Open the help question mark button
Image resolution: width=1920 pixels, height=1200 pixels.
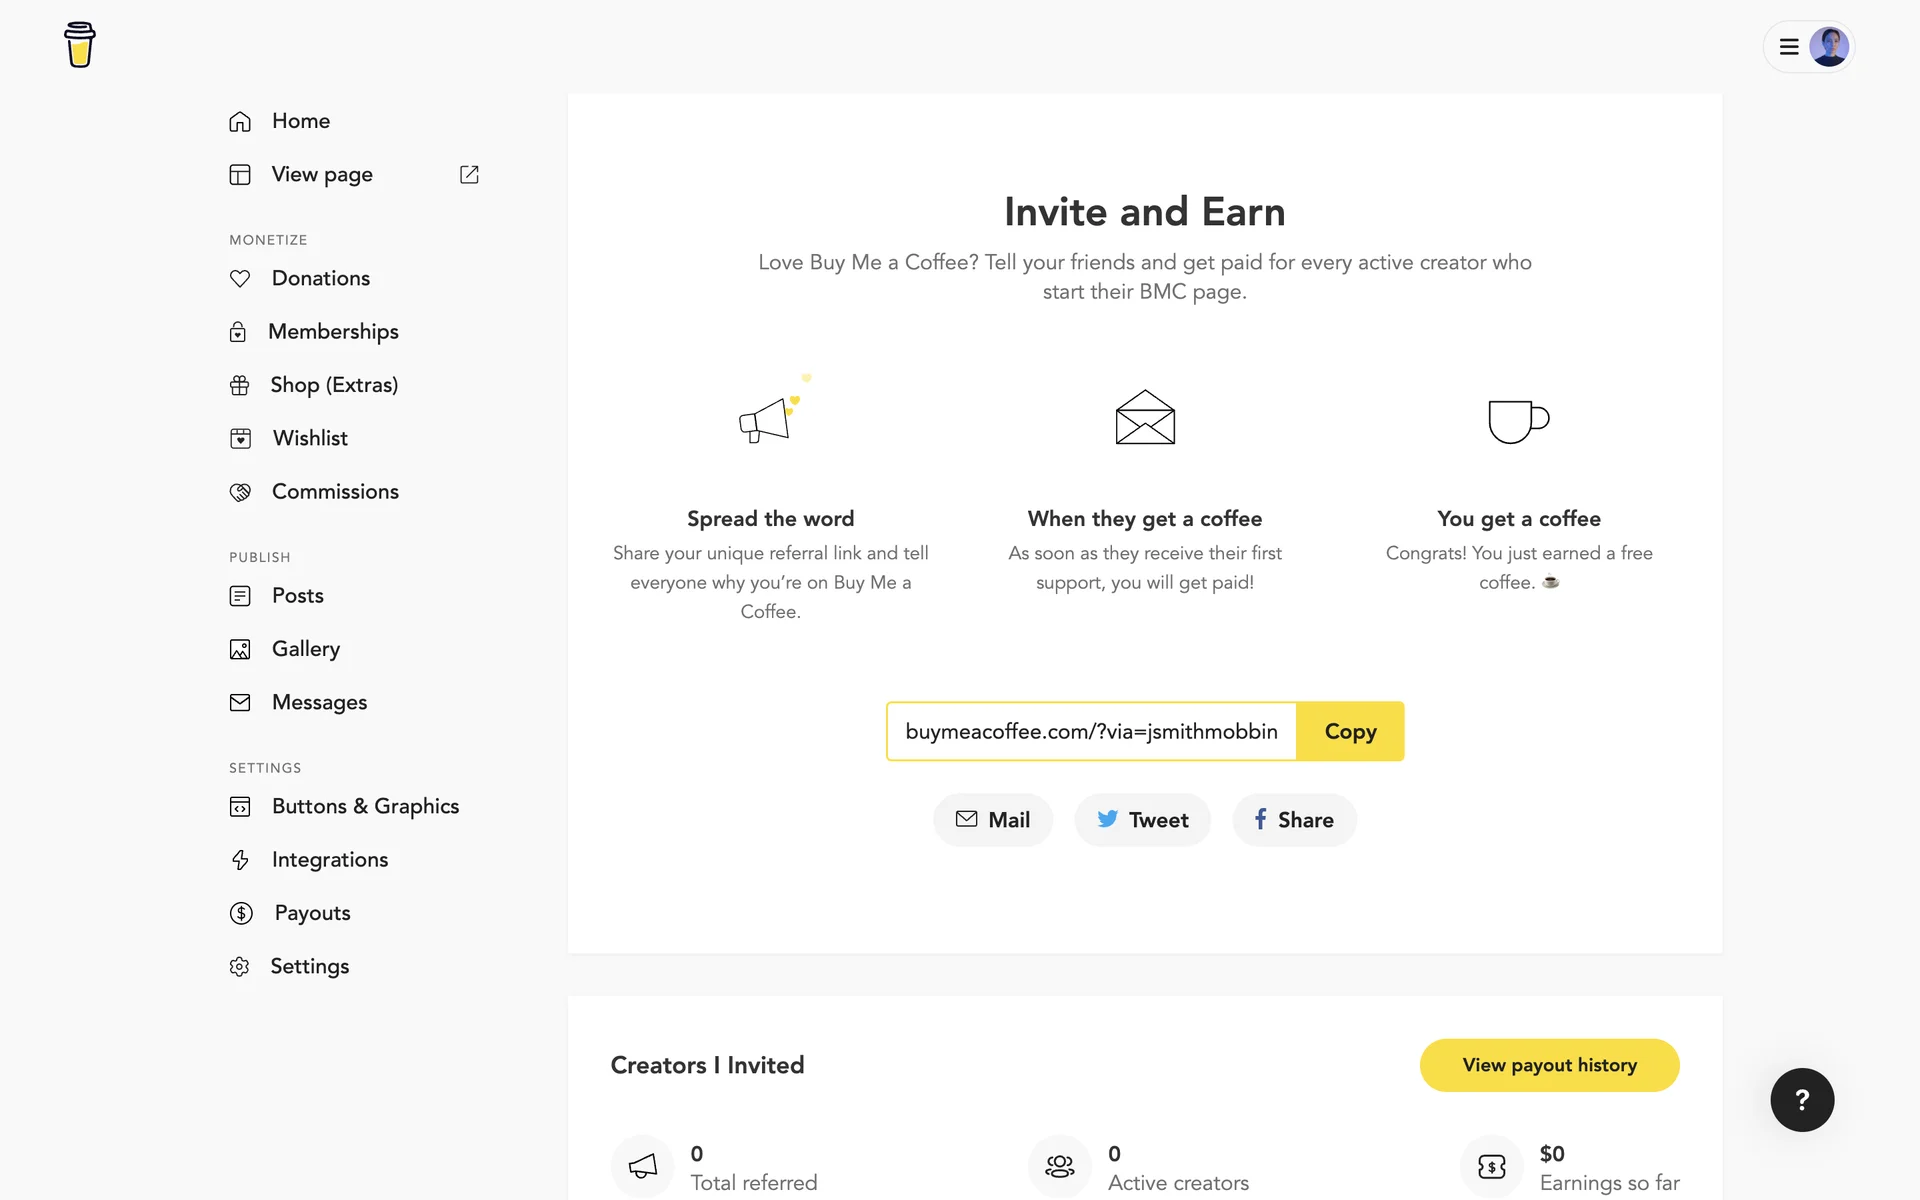point(1802,1100)
